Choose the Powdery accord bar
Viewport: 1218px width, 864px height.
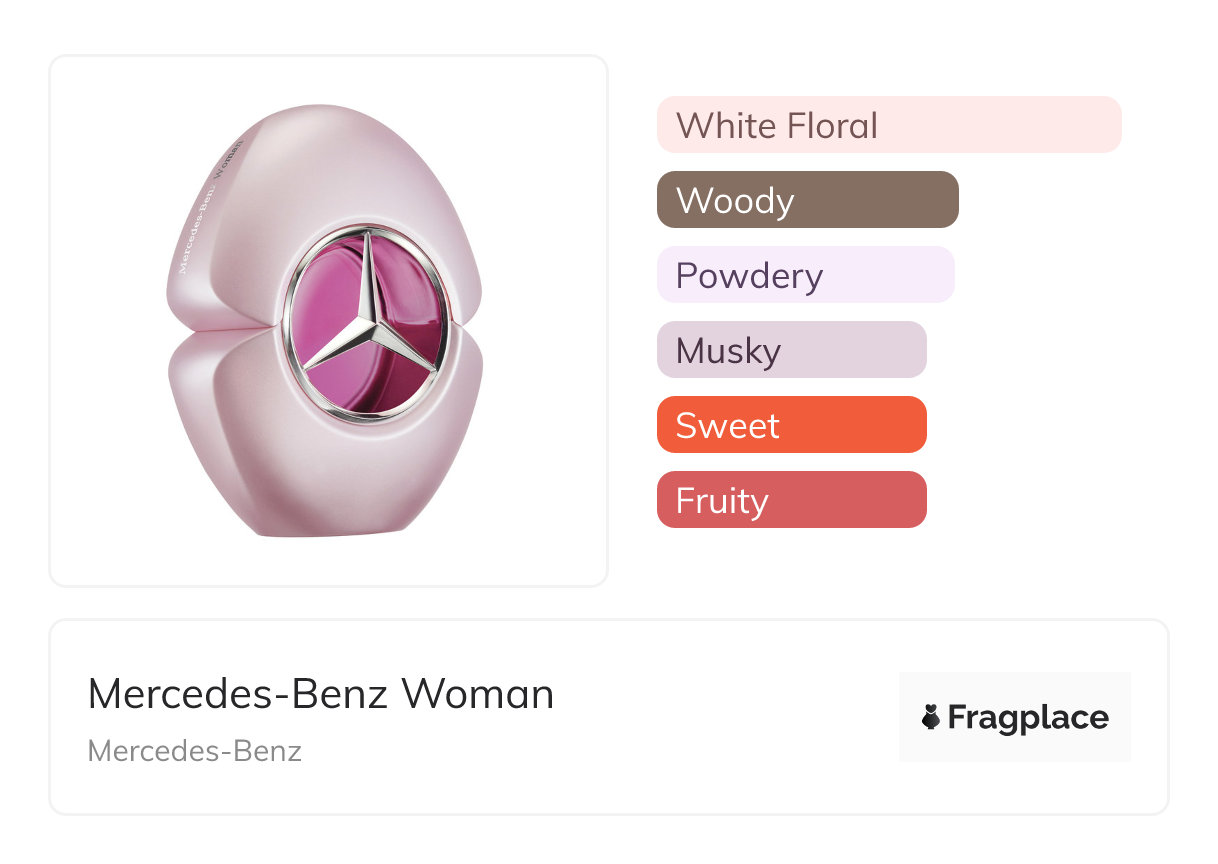(805, 275)
